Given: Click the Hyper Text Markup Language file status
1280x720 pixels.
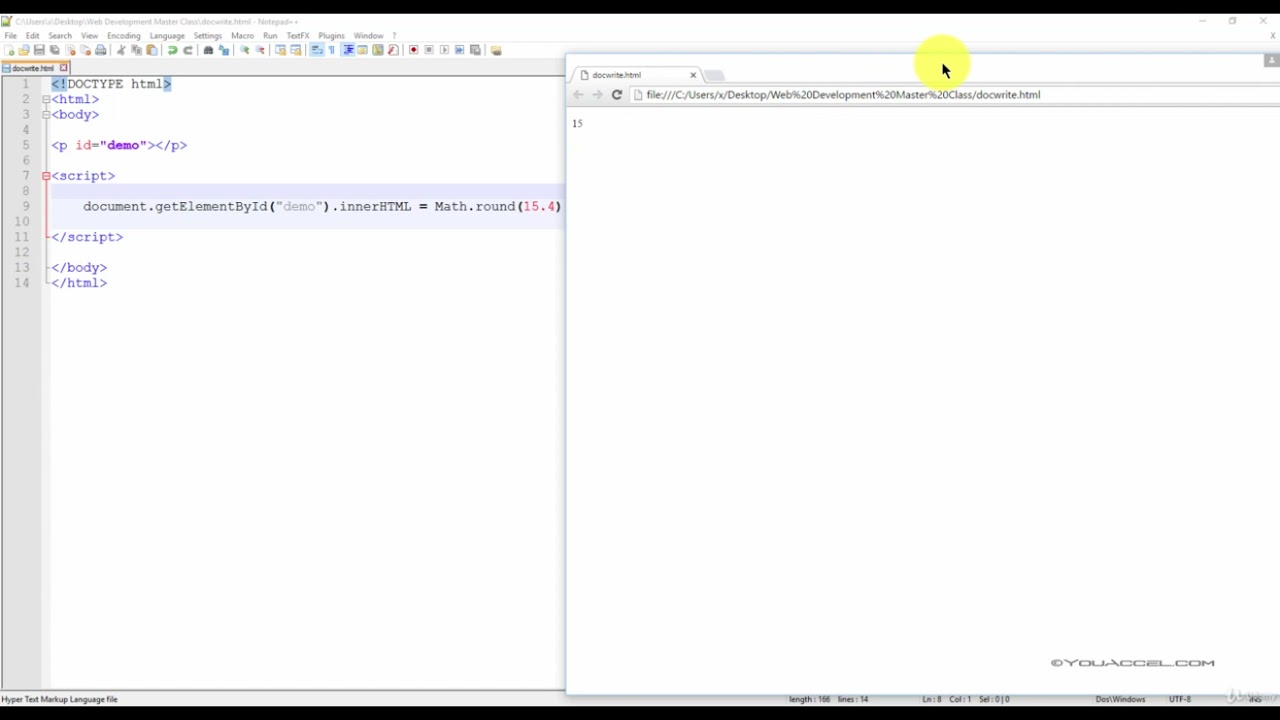Looking at the screenshot, I should [60, 699].
